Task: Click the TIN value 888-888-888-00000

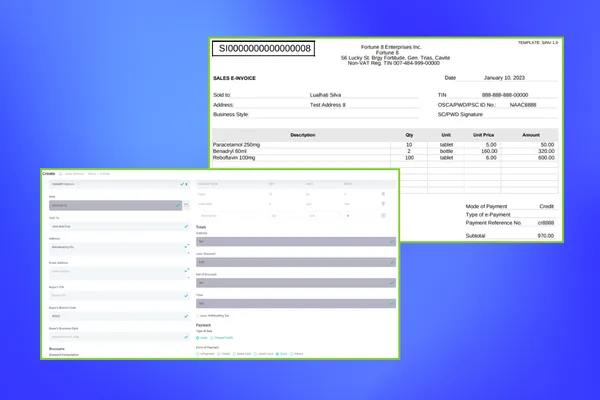Action: [x=505, y=95]
